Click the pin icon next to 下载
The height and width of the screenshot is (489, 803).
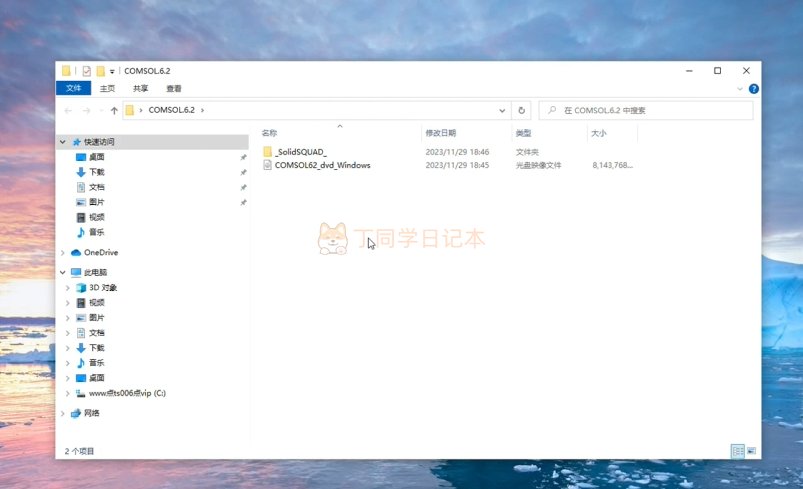(x=243, y=172)
